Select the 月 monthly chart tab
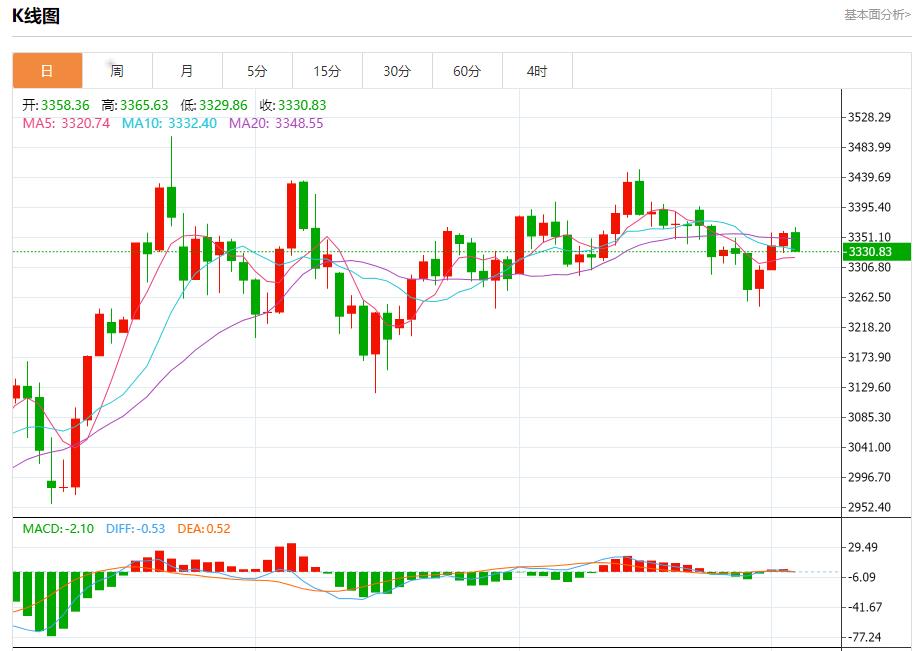This screenshot has height=651, width=915. (187, 71)
